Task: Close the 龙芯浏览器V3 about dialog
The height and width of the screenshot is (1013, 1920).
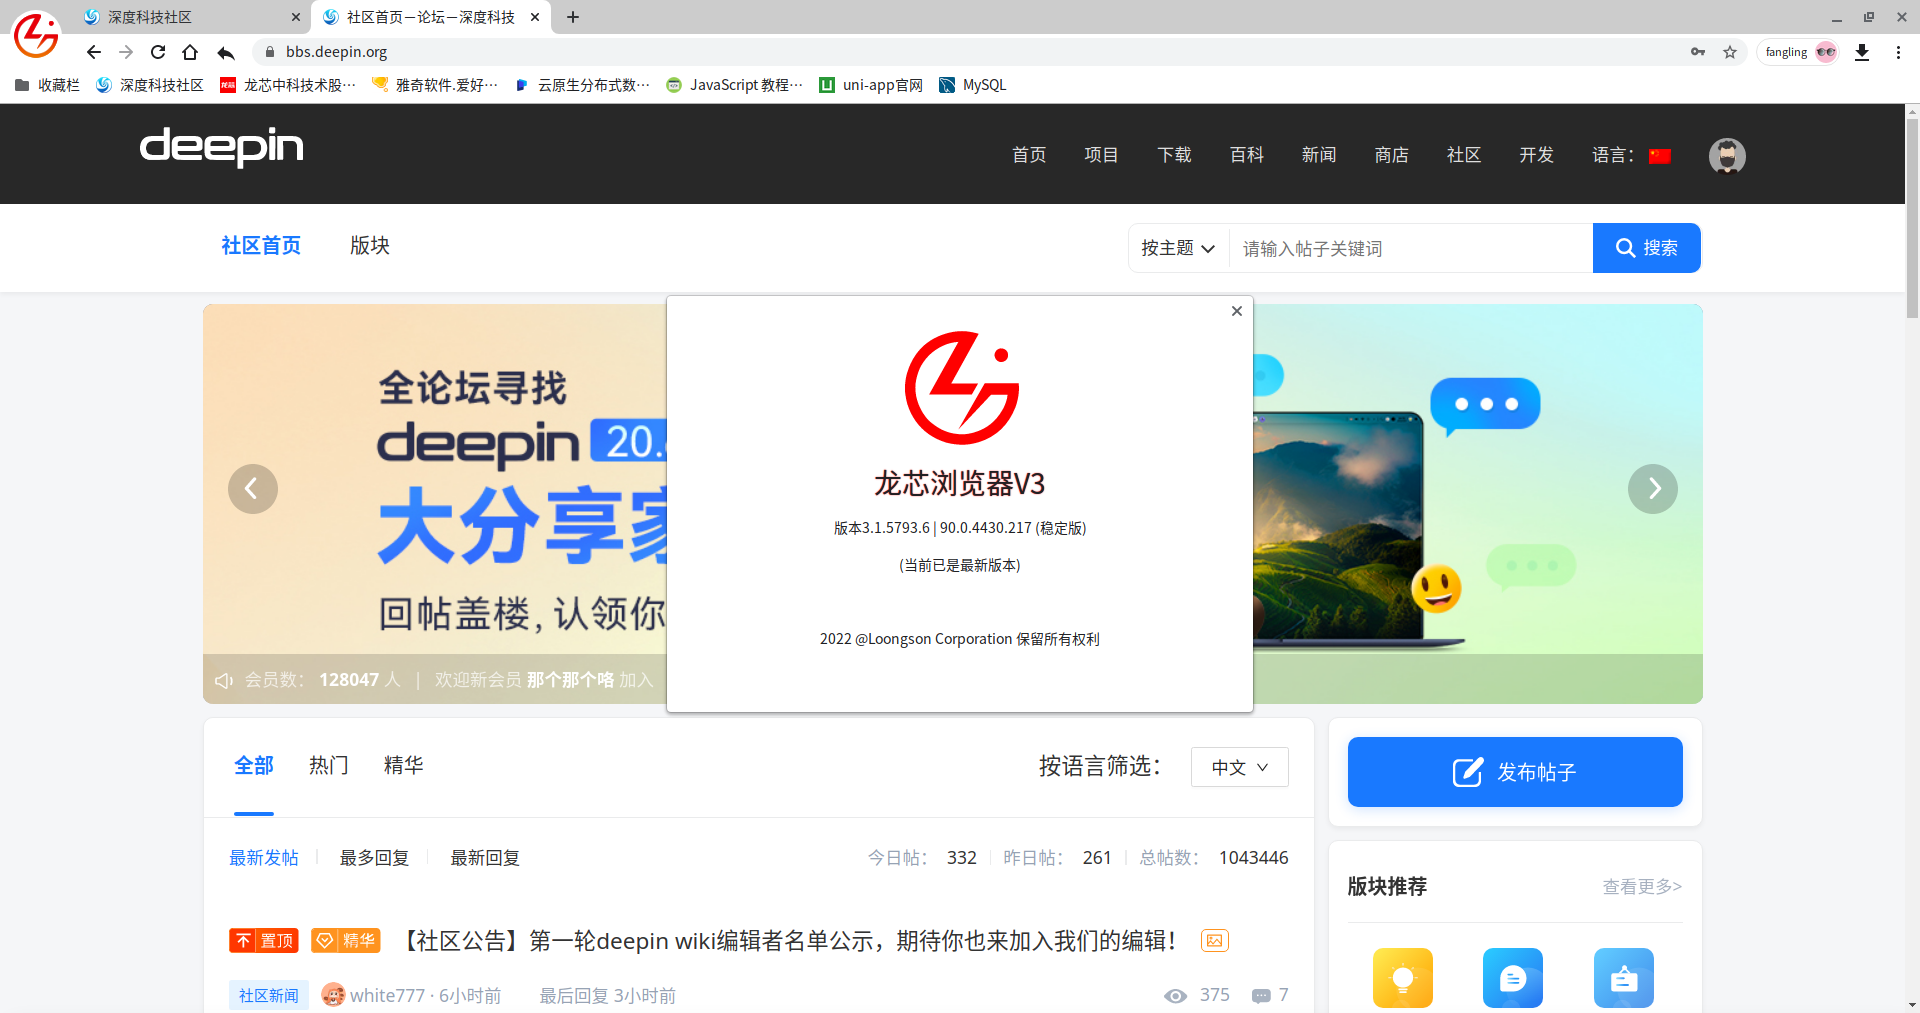Action: pyautogui.click(x=1237, y=311)
